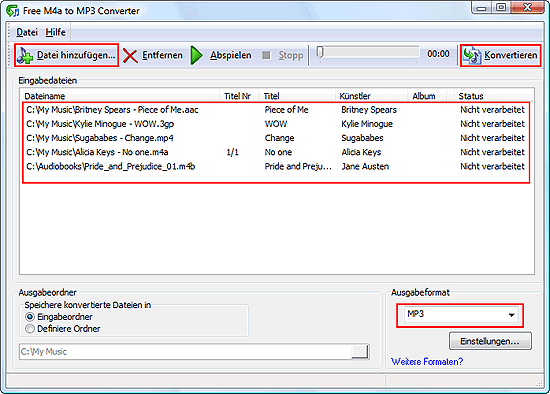Viewport: 550px width, 394px height.
Task: Follow the Weitere Formaten? link
Action: tap(427, 362)
